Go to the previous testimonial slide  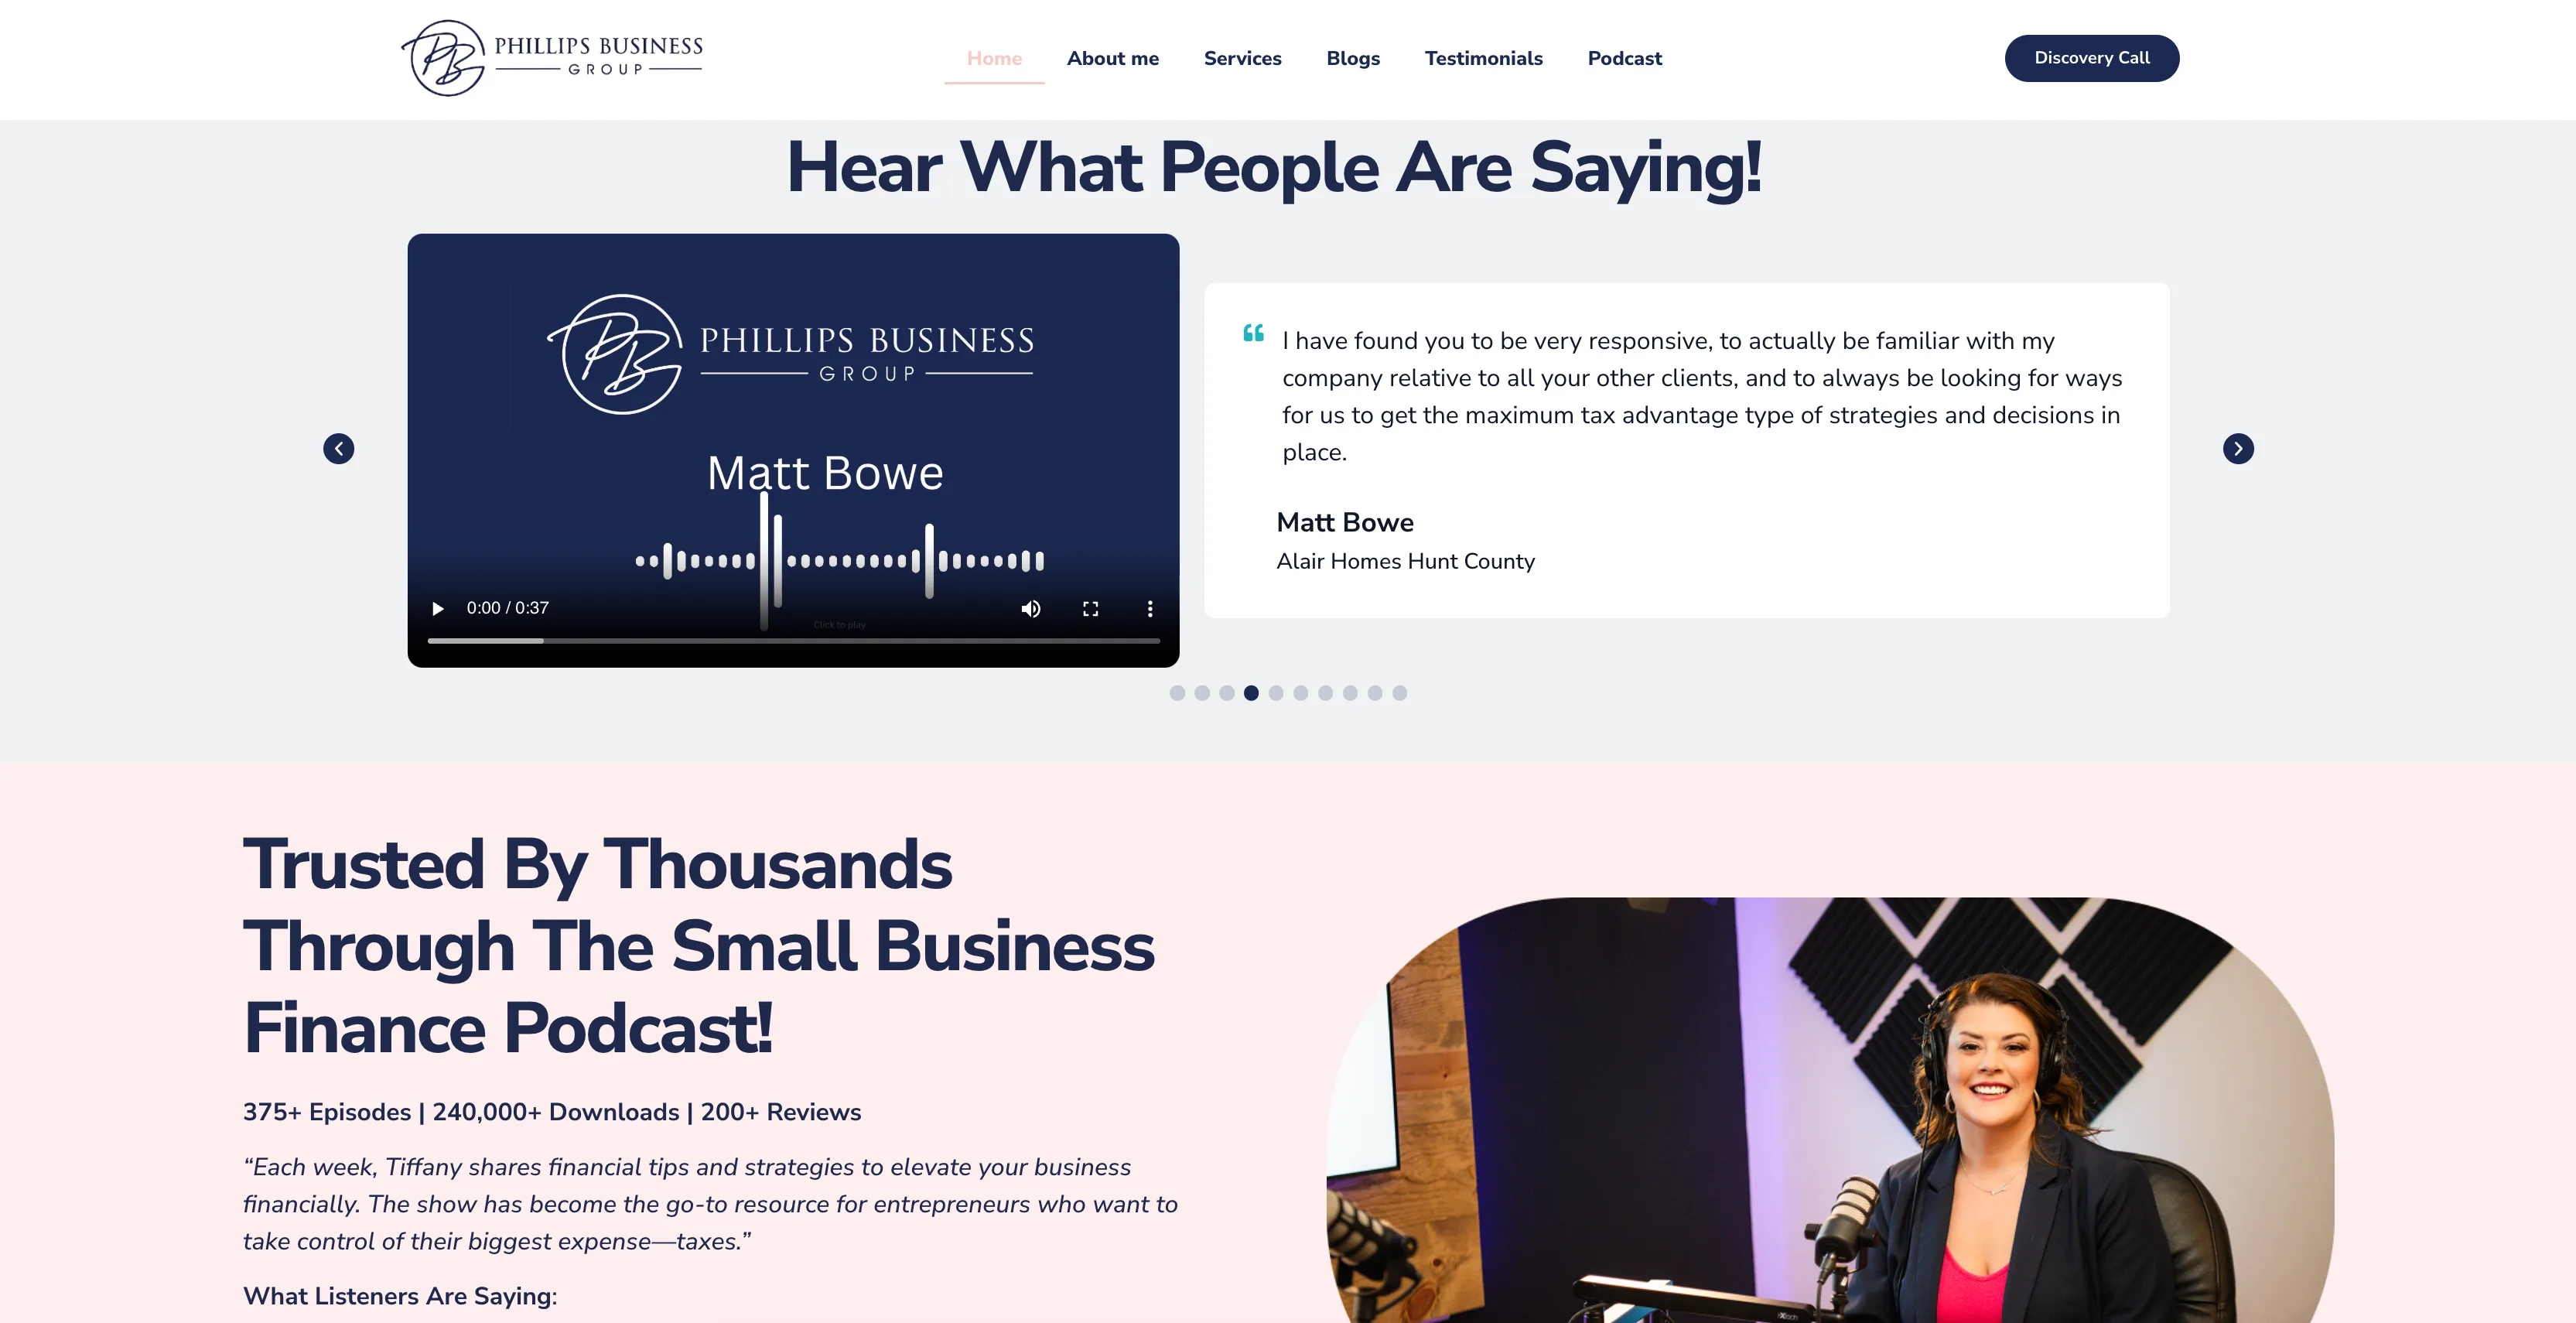[339, 449]
